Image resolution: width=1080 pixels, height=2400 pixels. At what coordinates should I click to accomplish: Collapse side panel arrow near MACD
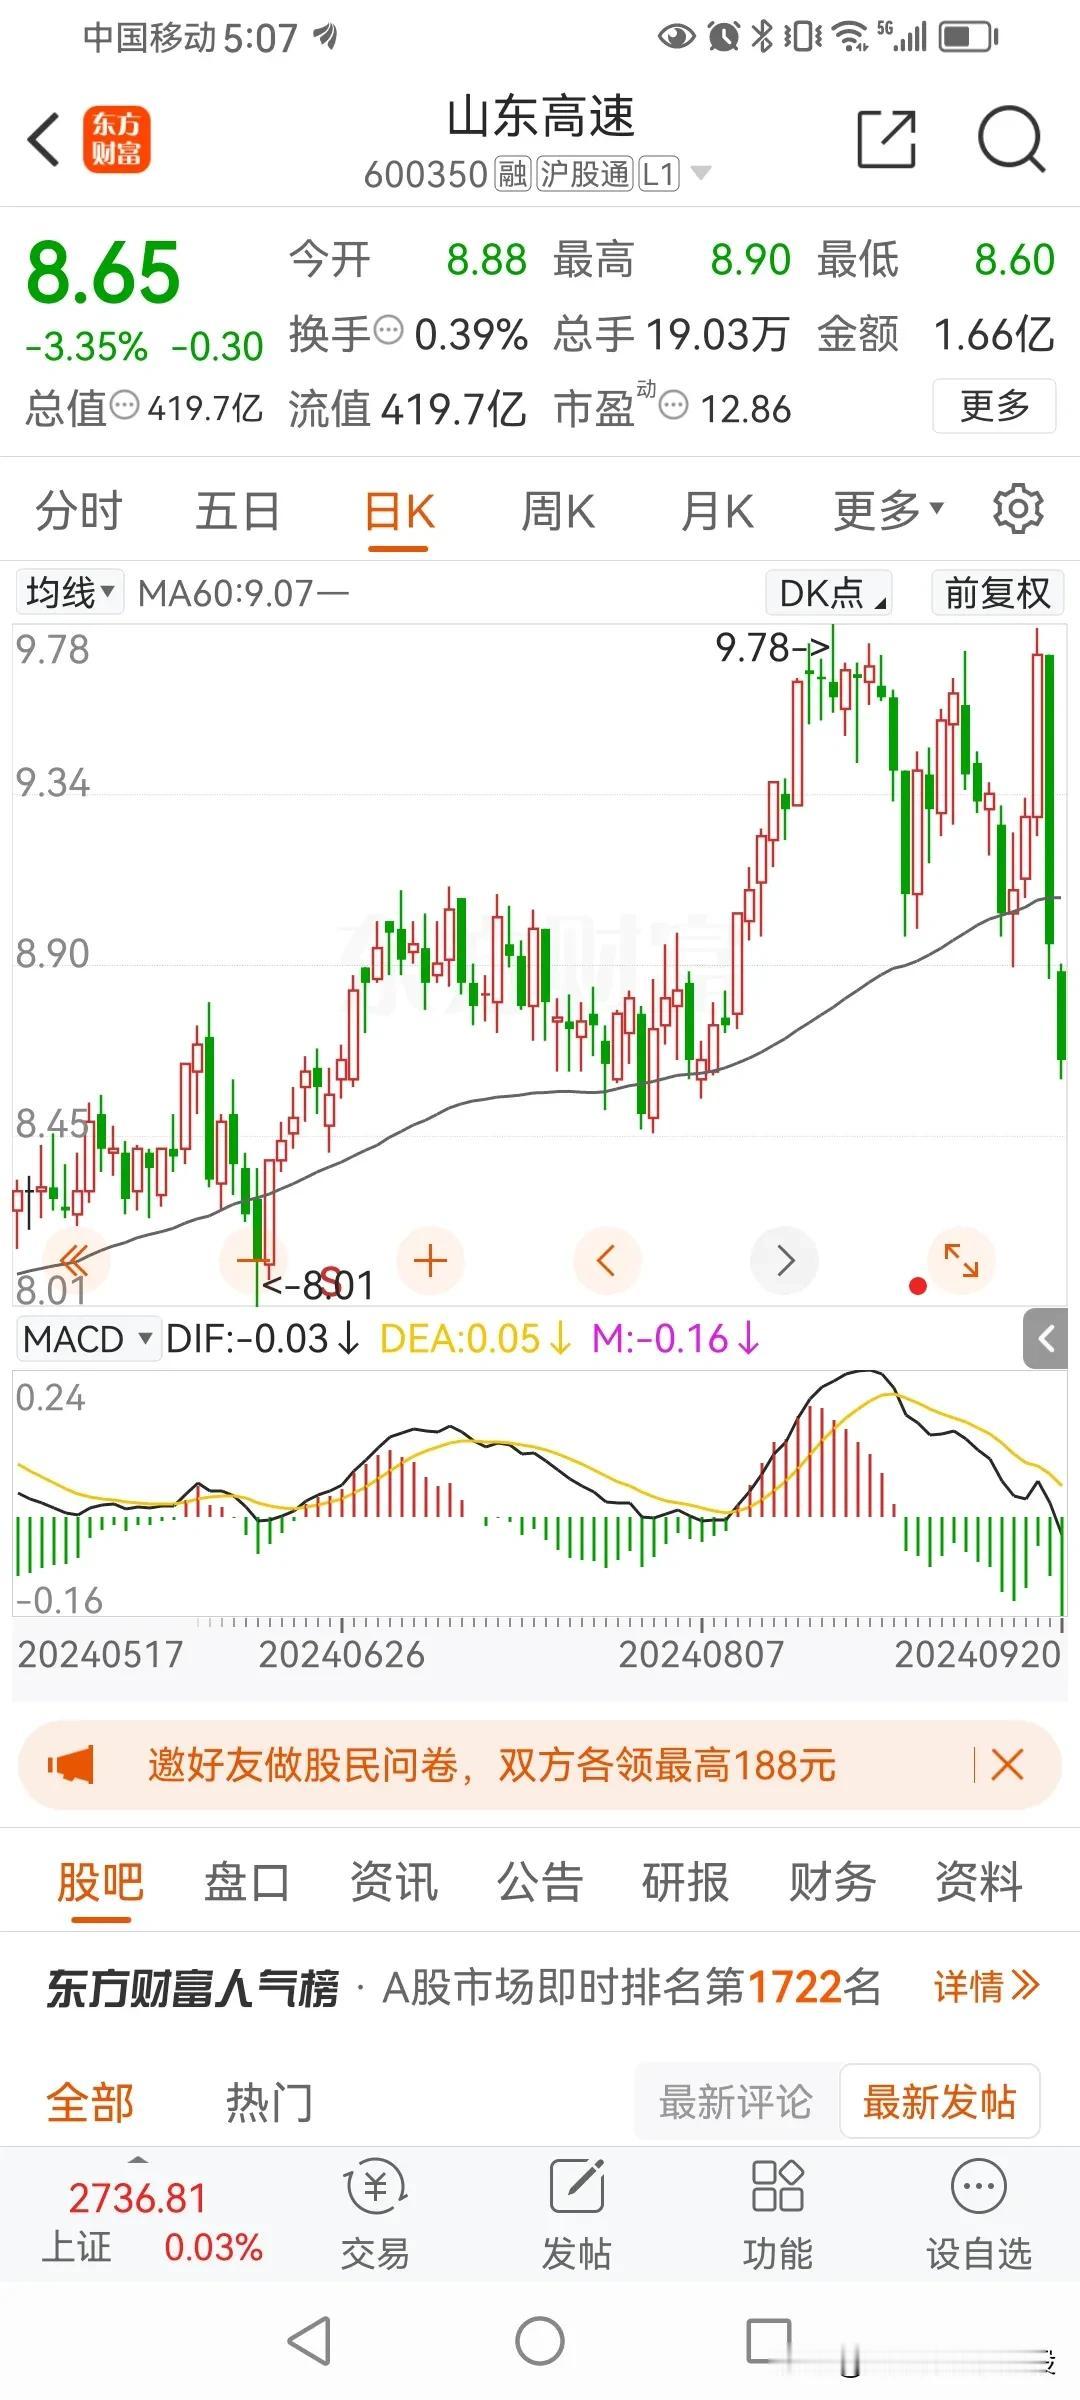tap(1046, 1338)
